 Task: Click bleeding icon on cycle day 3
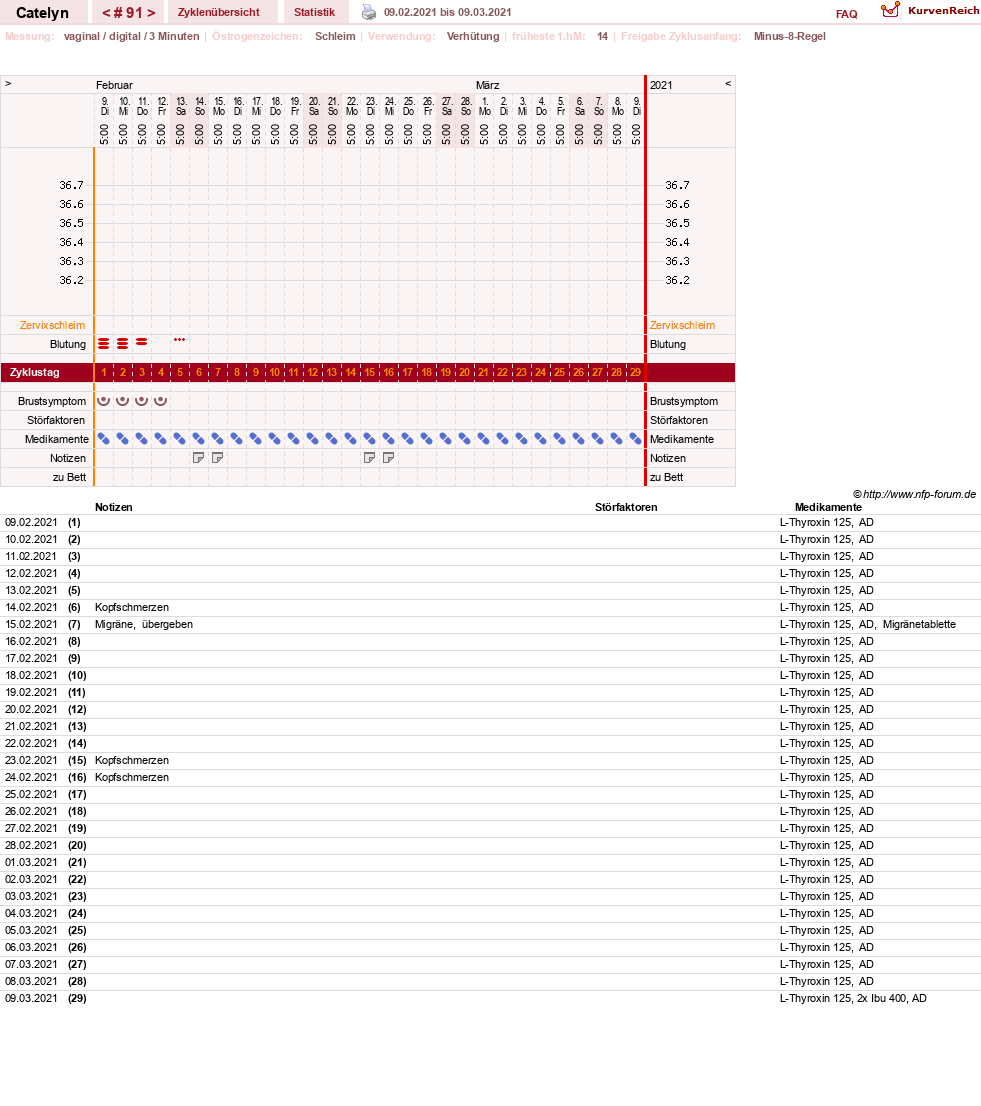coord(142,341)
